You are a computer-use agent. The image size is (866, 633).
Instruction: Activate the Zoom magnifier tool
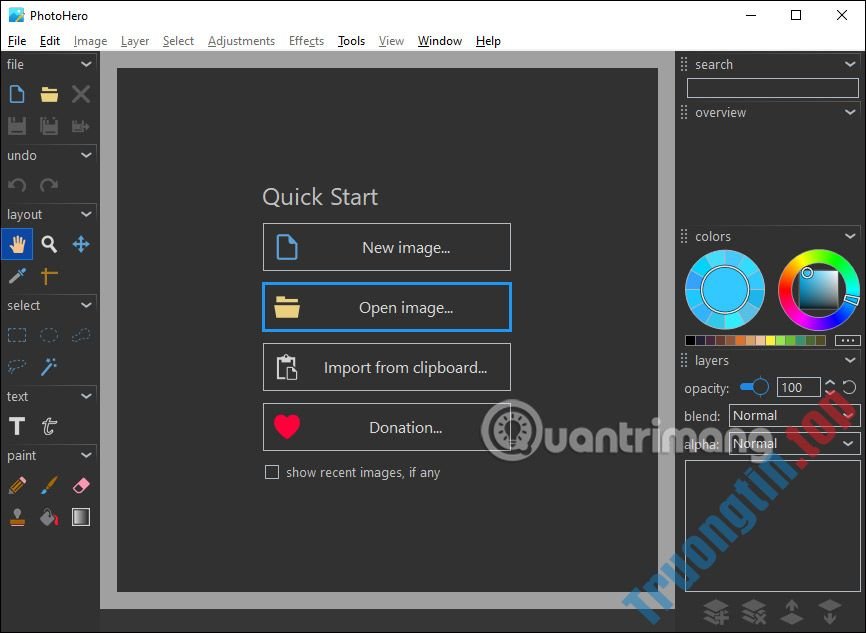[49, 243]
